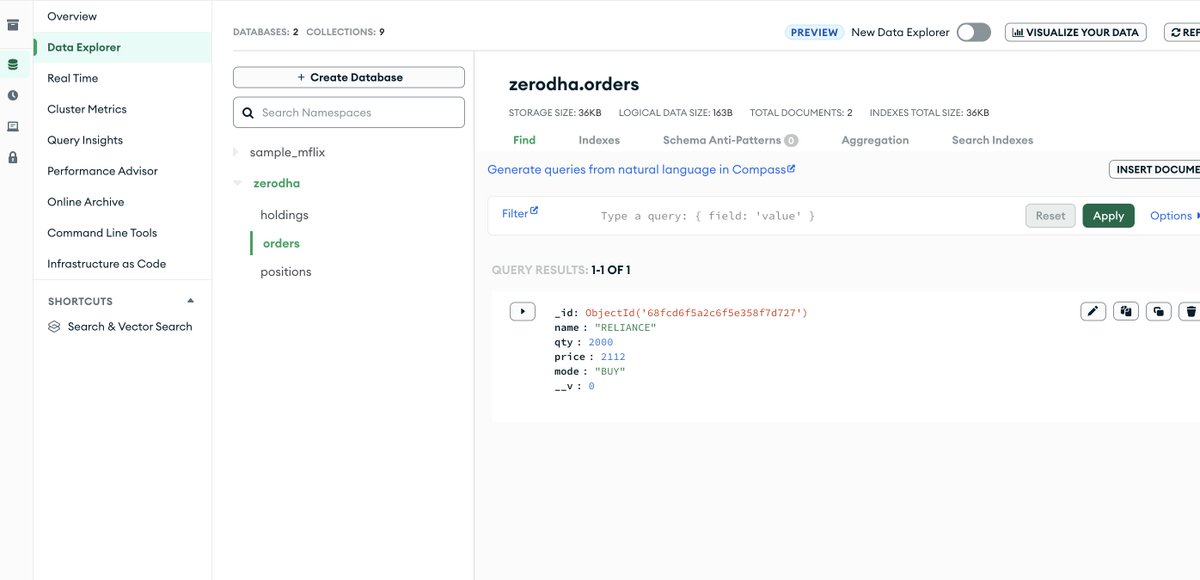Expand the RELIANCE document fields
Viewport: 1200px width, 580px height.
(x=522, y=311)
